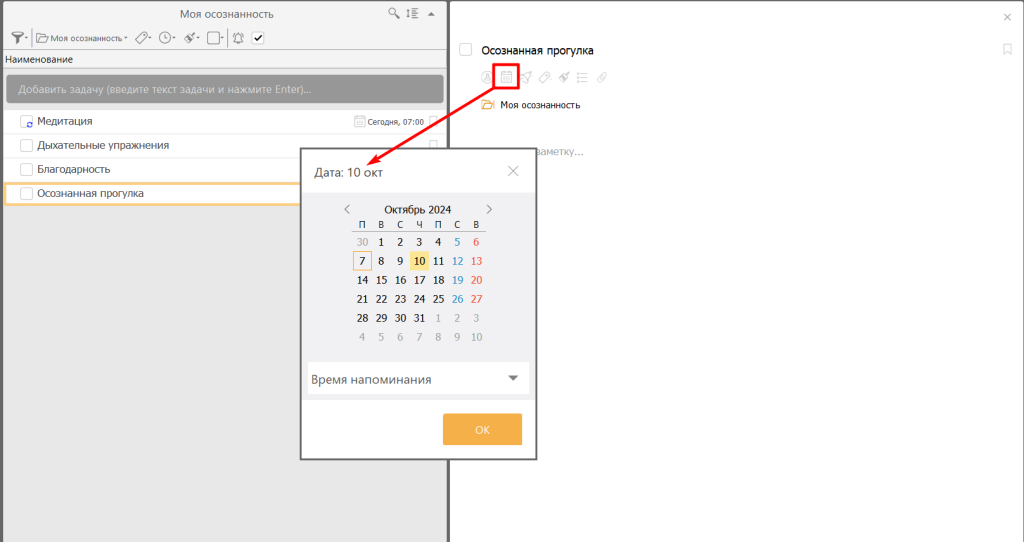Click the calendar date icon in task details
This screenshot has width=1024, height=542.
[506, 77]
